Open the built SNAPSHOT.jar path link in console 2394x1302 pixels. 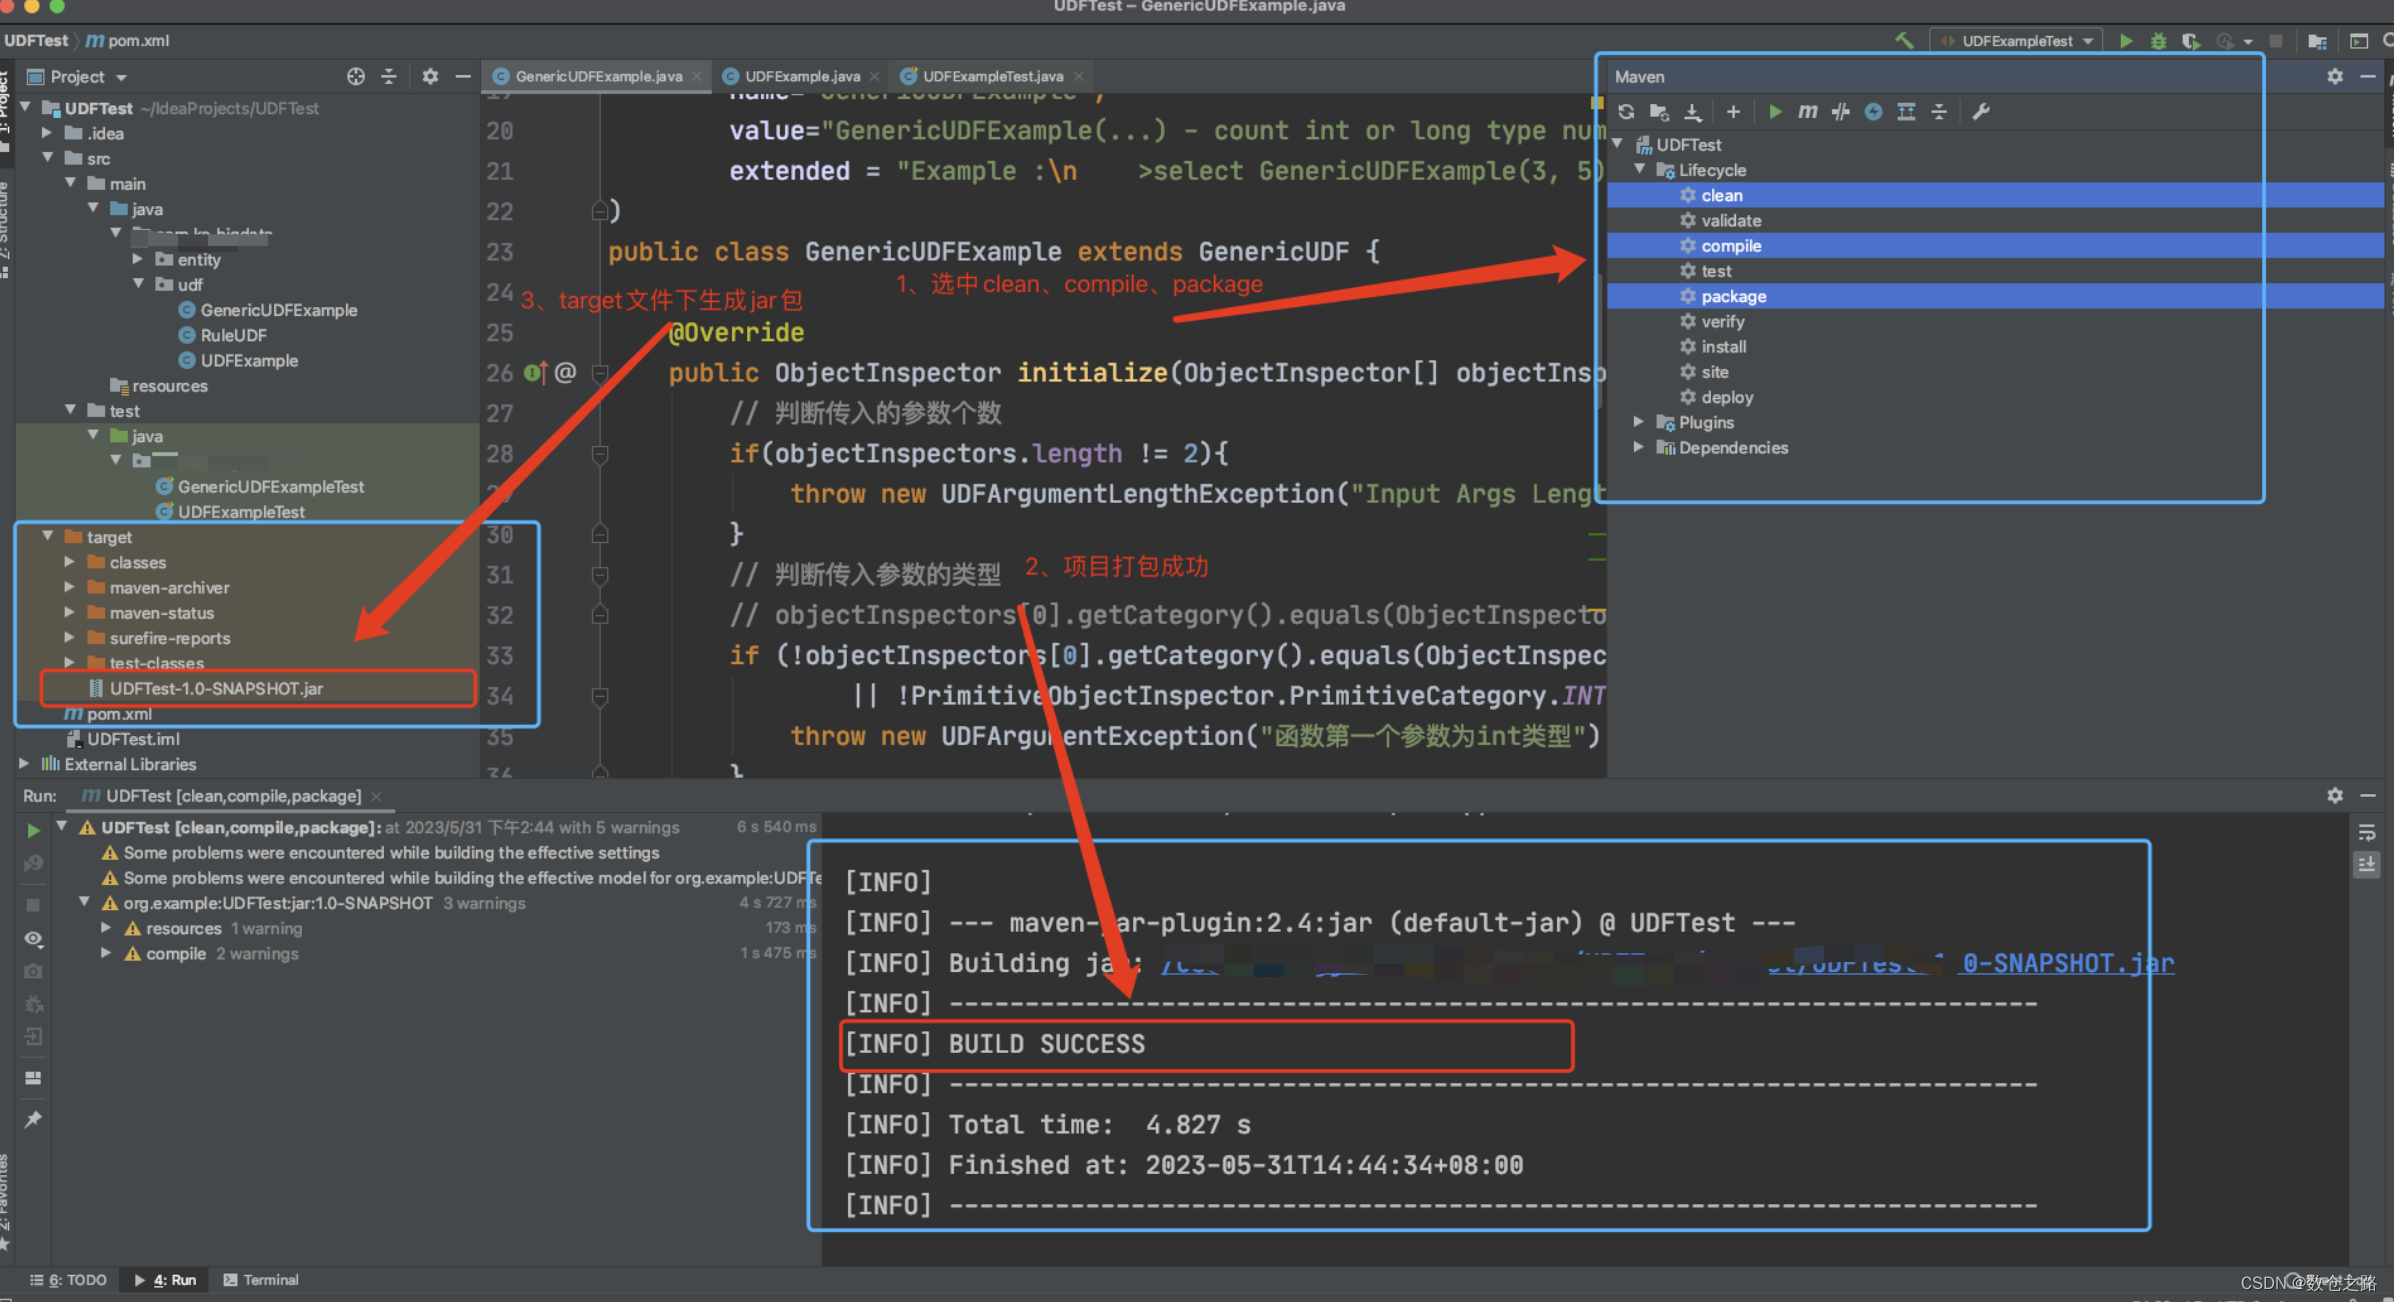[x=2067, y=963]
